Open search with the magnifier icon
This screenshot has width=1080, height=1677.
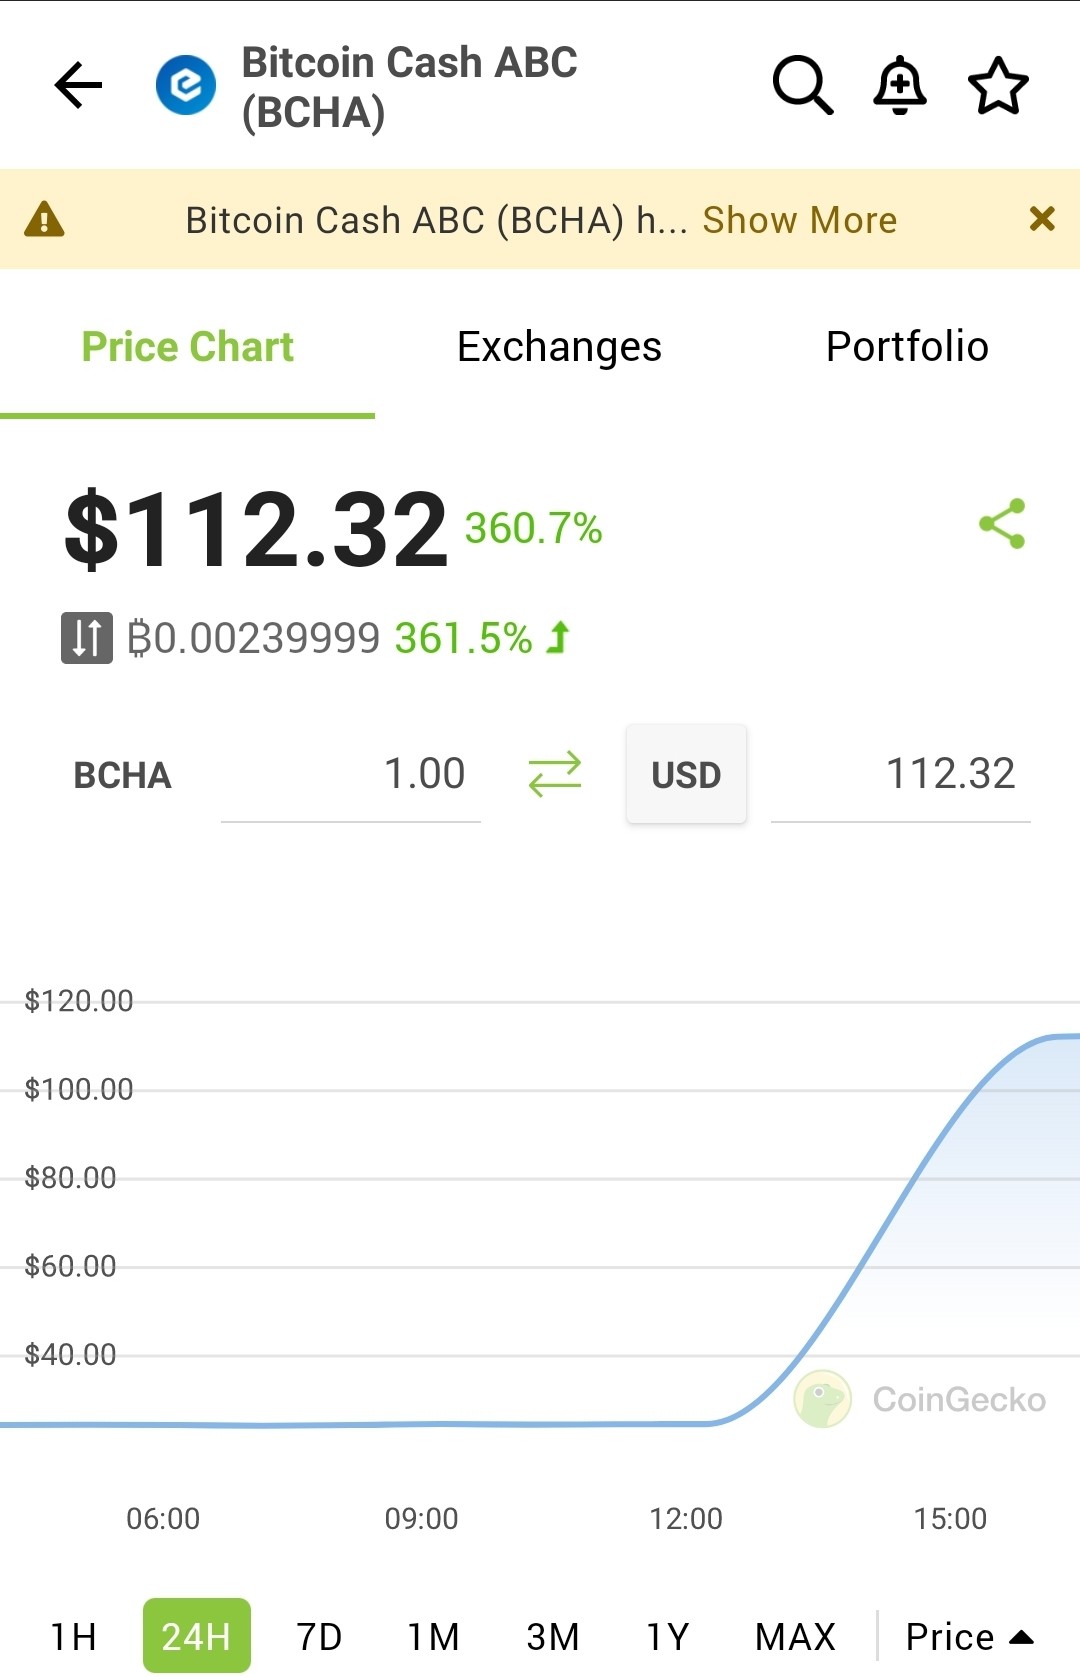click(803, 85)
